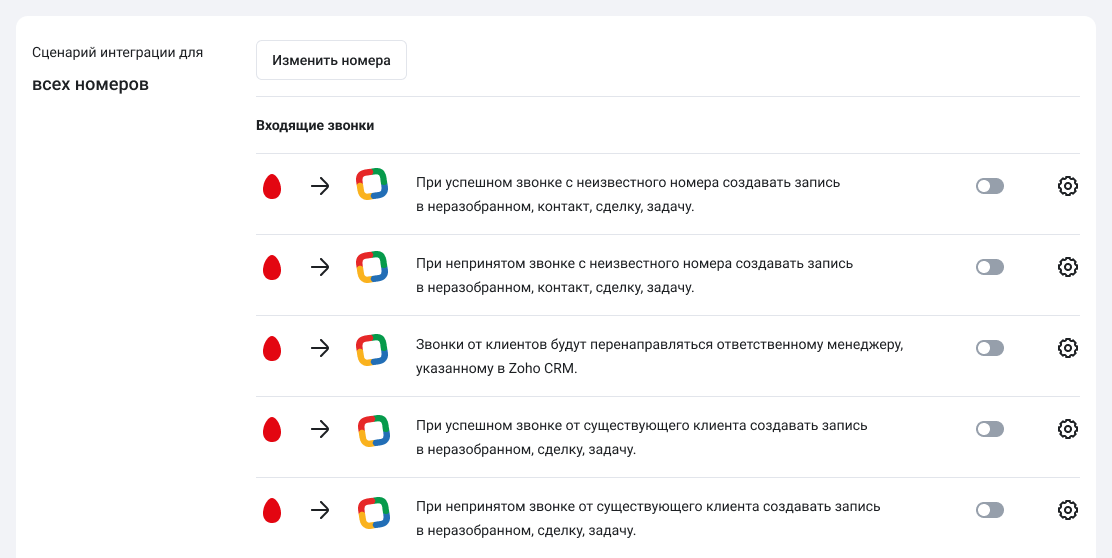
Task: Turn on forwarding to responsible manager toggle
Action: (x=989, y=348)
